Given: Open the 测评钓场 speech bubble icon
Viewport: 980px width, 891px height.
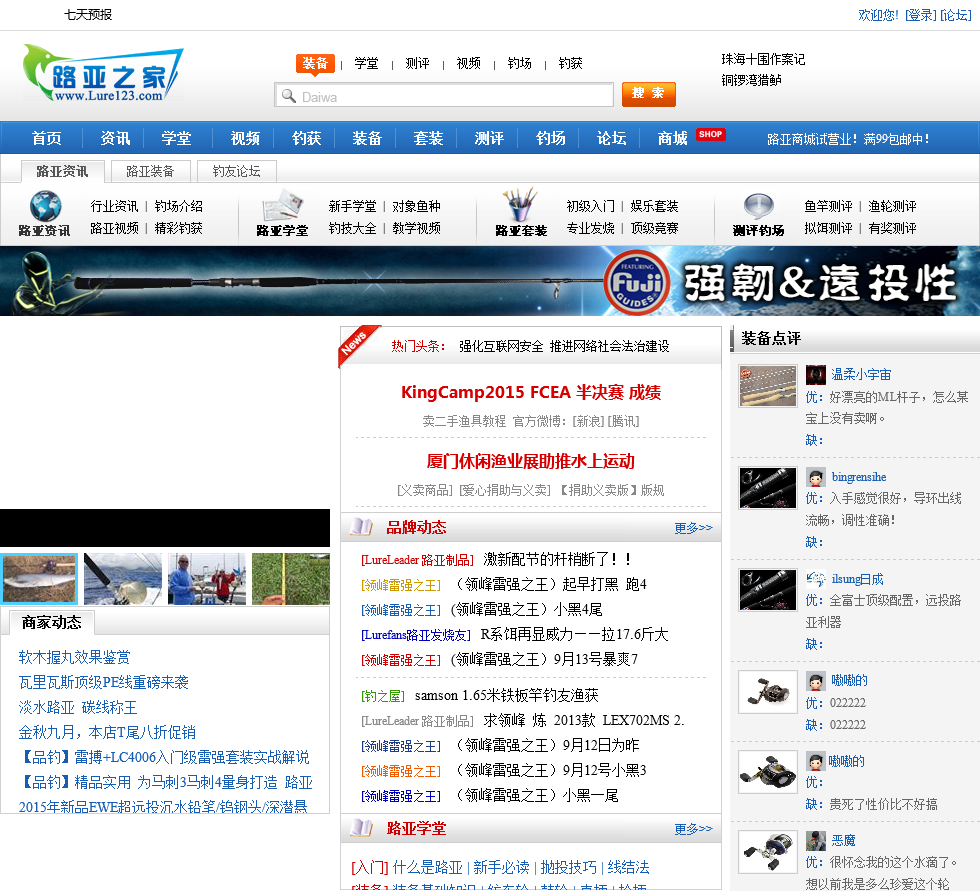Looking at the screenshot, I should click(759, 207).
